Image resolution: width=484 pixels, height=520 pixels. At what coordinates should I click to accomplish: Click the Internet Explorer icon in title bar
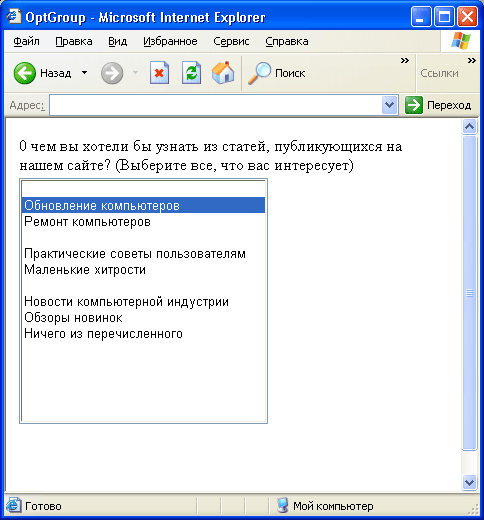click(x=14, y=16)
